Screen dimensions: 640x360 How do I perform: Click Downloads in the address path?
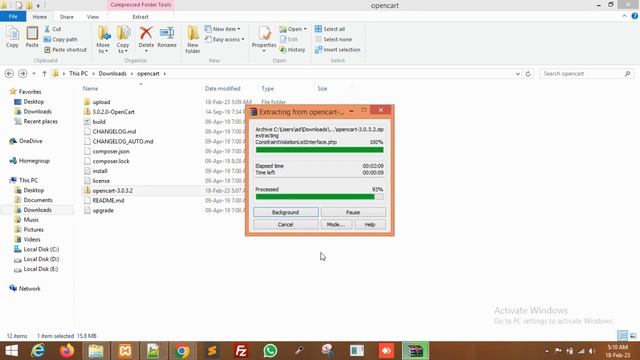[112, 73]
